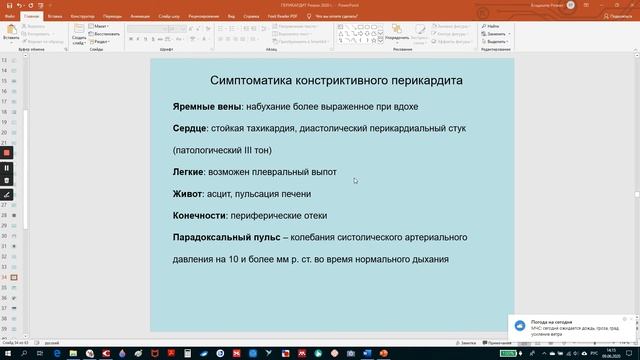The height and width of the screenshot is (360, 640).
Task: Save the presentation from Quick Access toolbar
Action: 9,5
